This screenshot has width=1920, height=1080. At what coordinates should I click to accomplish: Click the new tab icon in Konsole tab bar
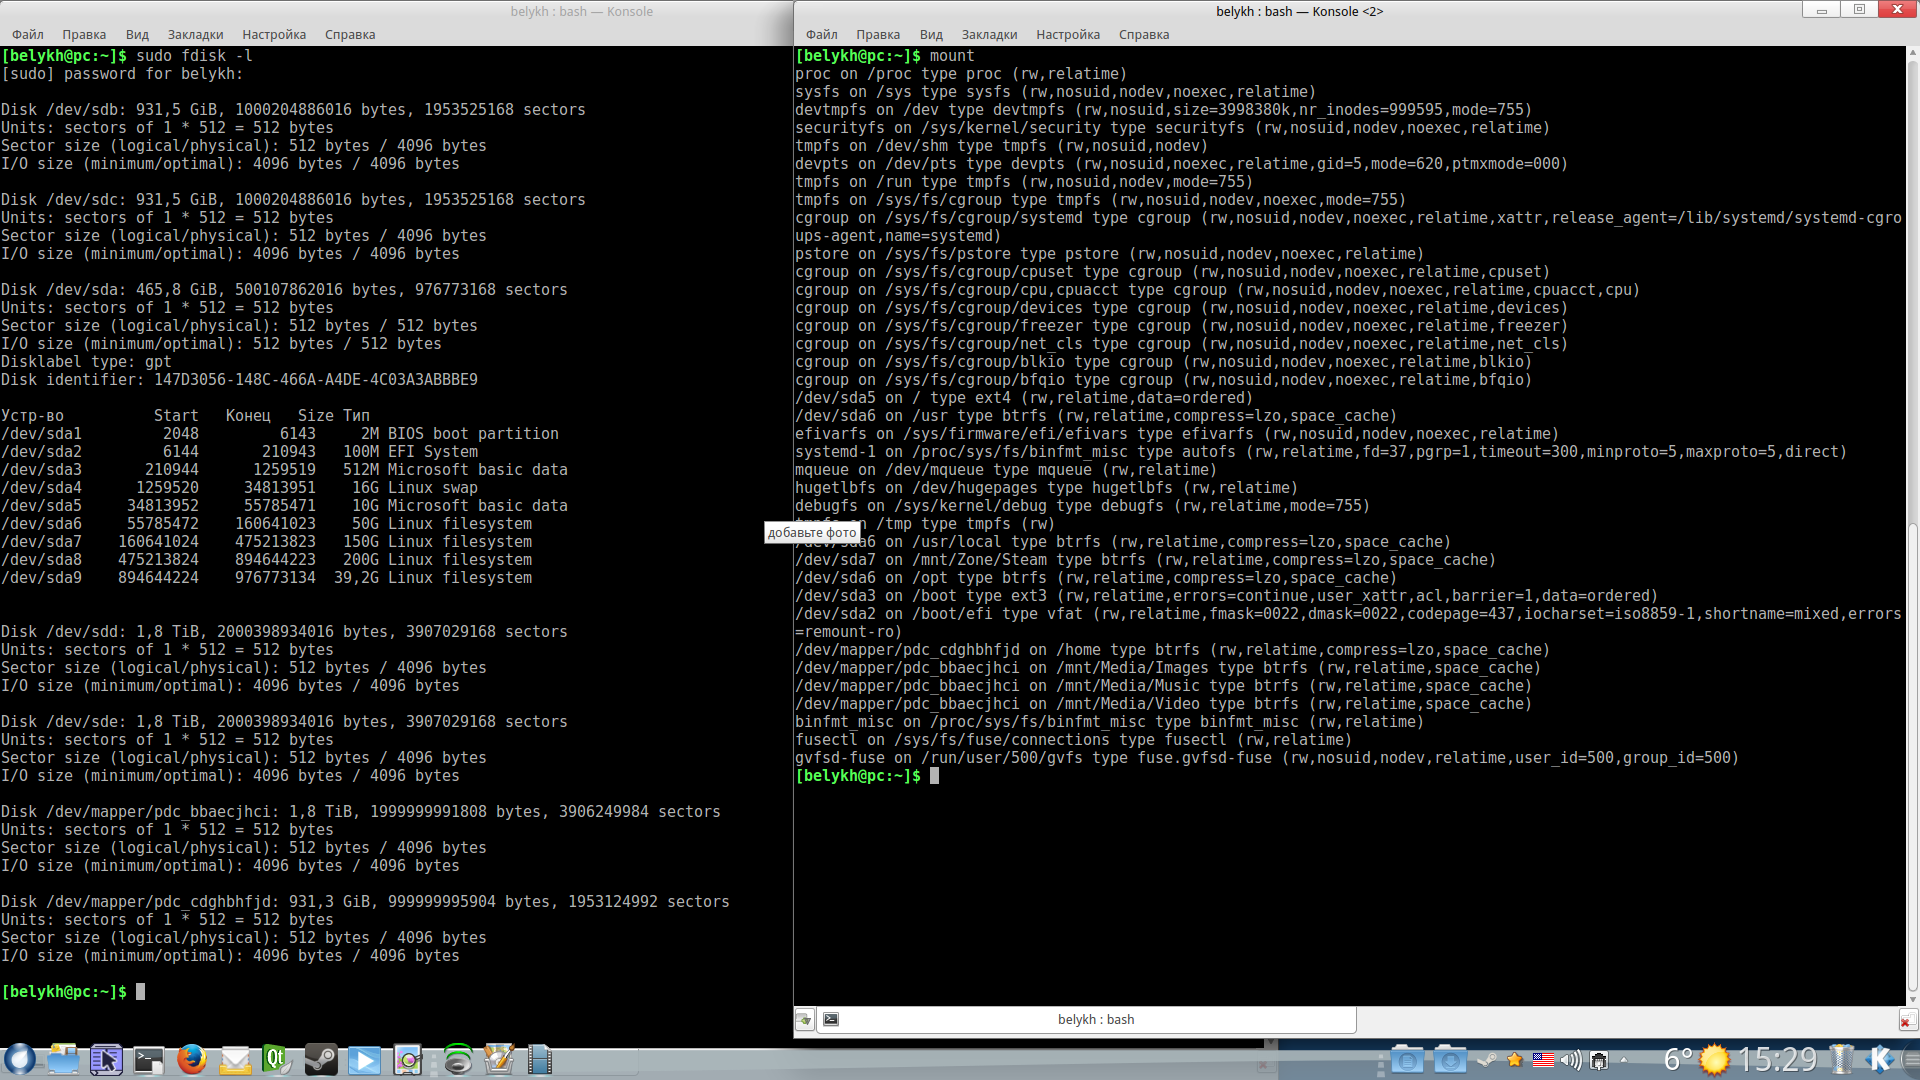[x=804, y=1020]
